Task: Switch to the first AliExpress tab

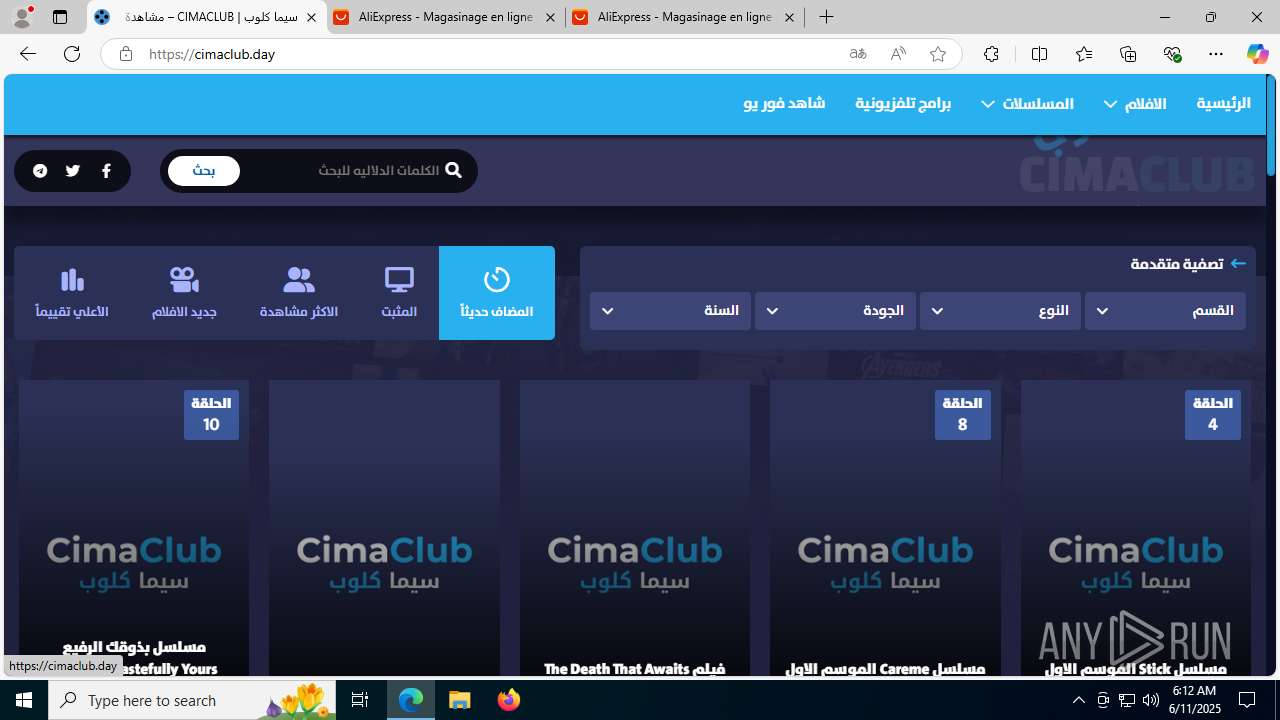Action: click(x=445, y=17)
